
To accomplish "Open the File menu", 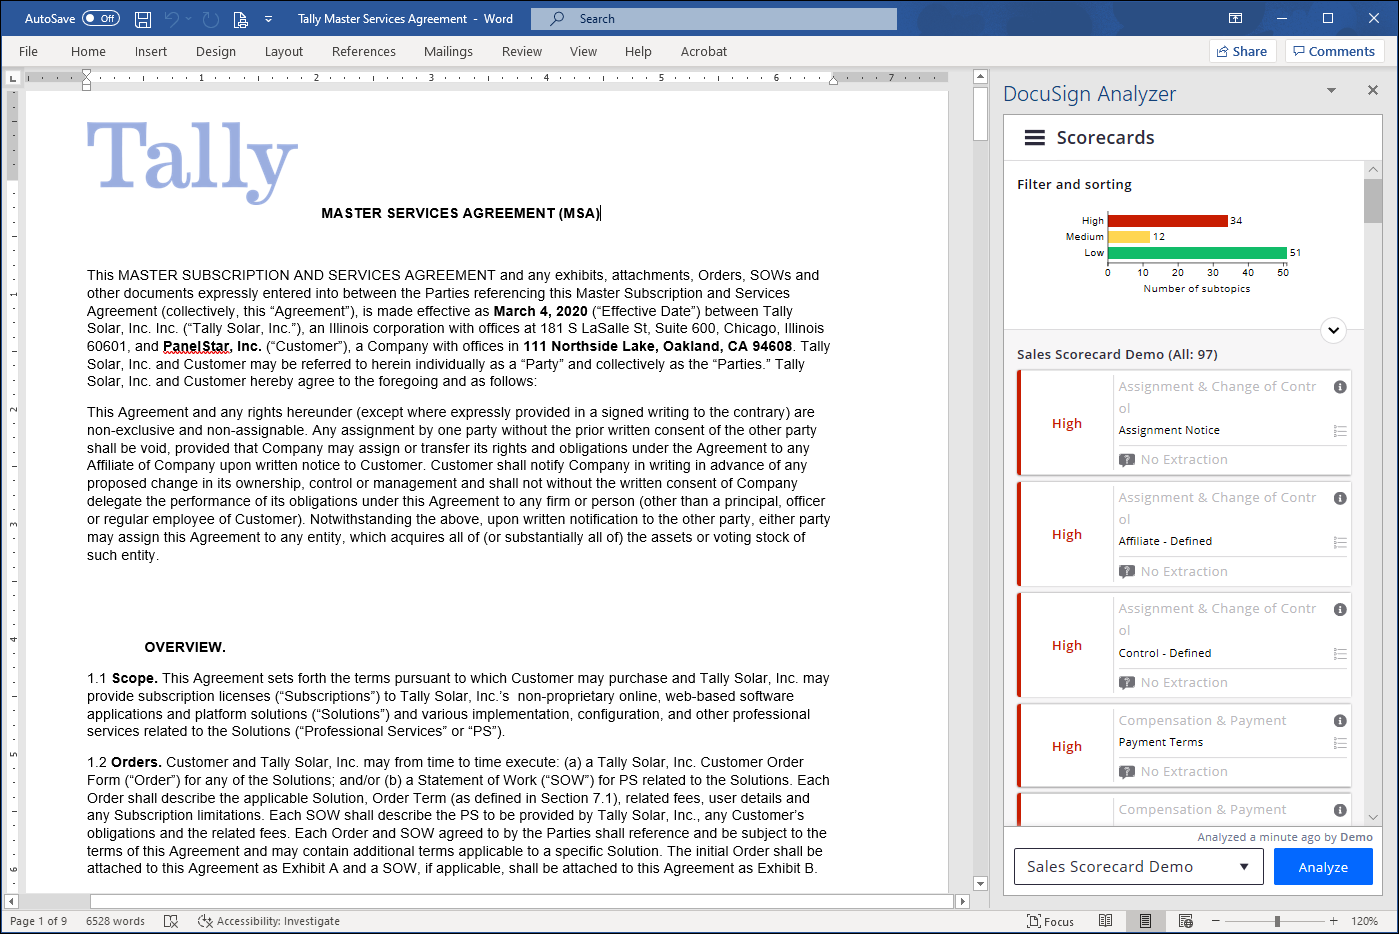I will tap(28, 51).
